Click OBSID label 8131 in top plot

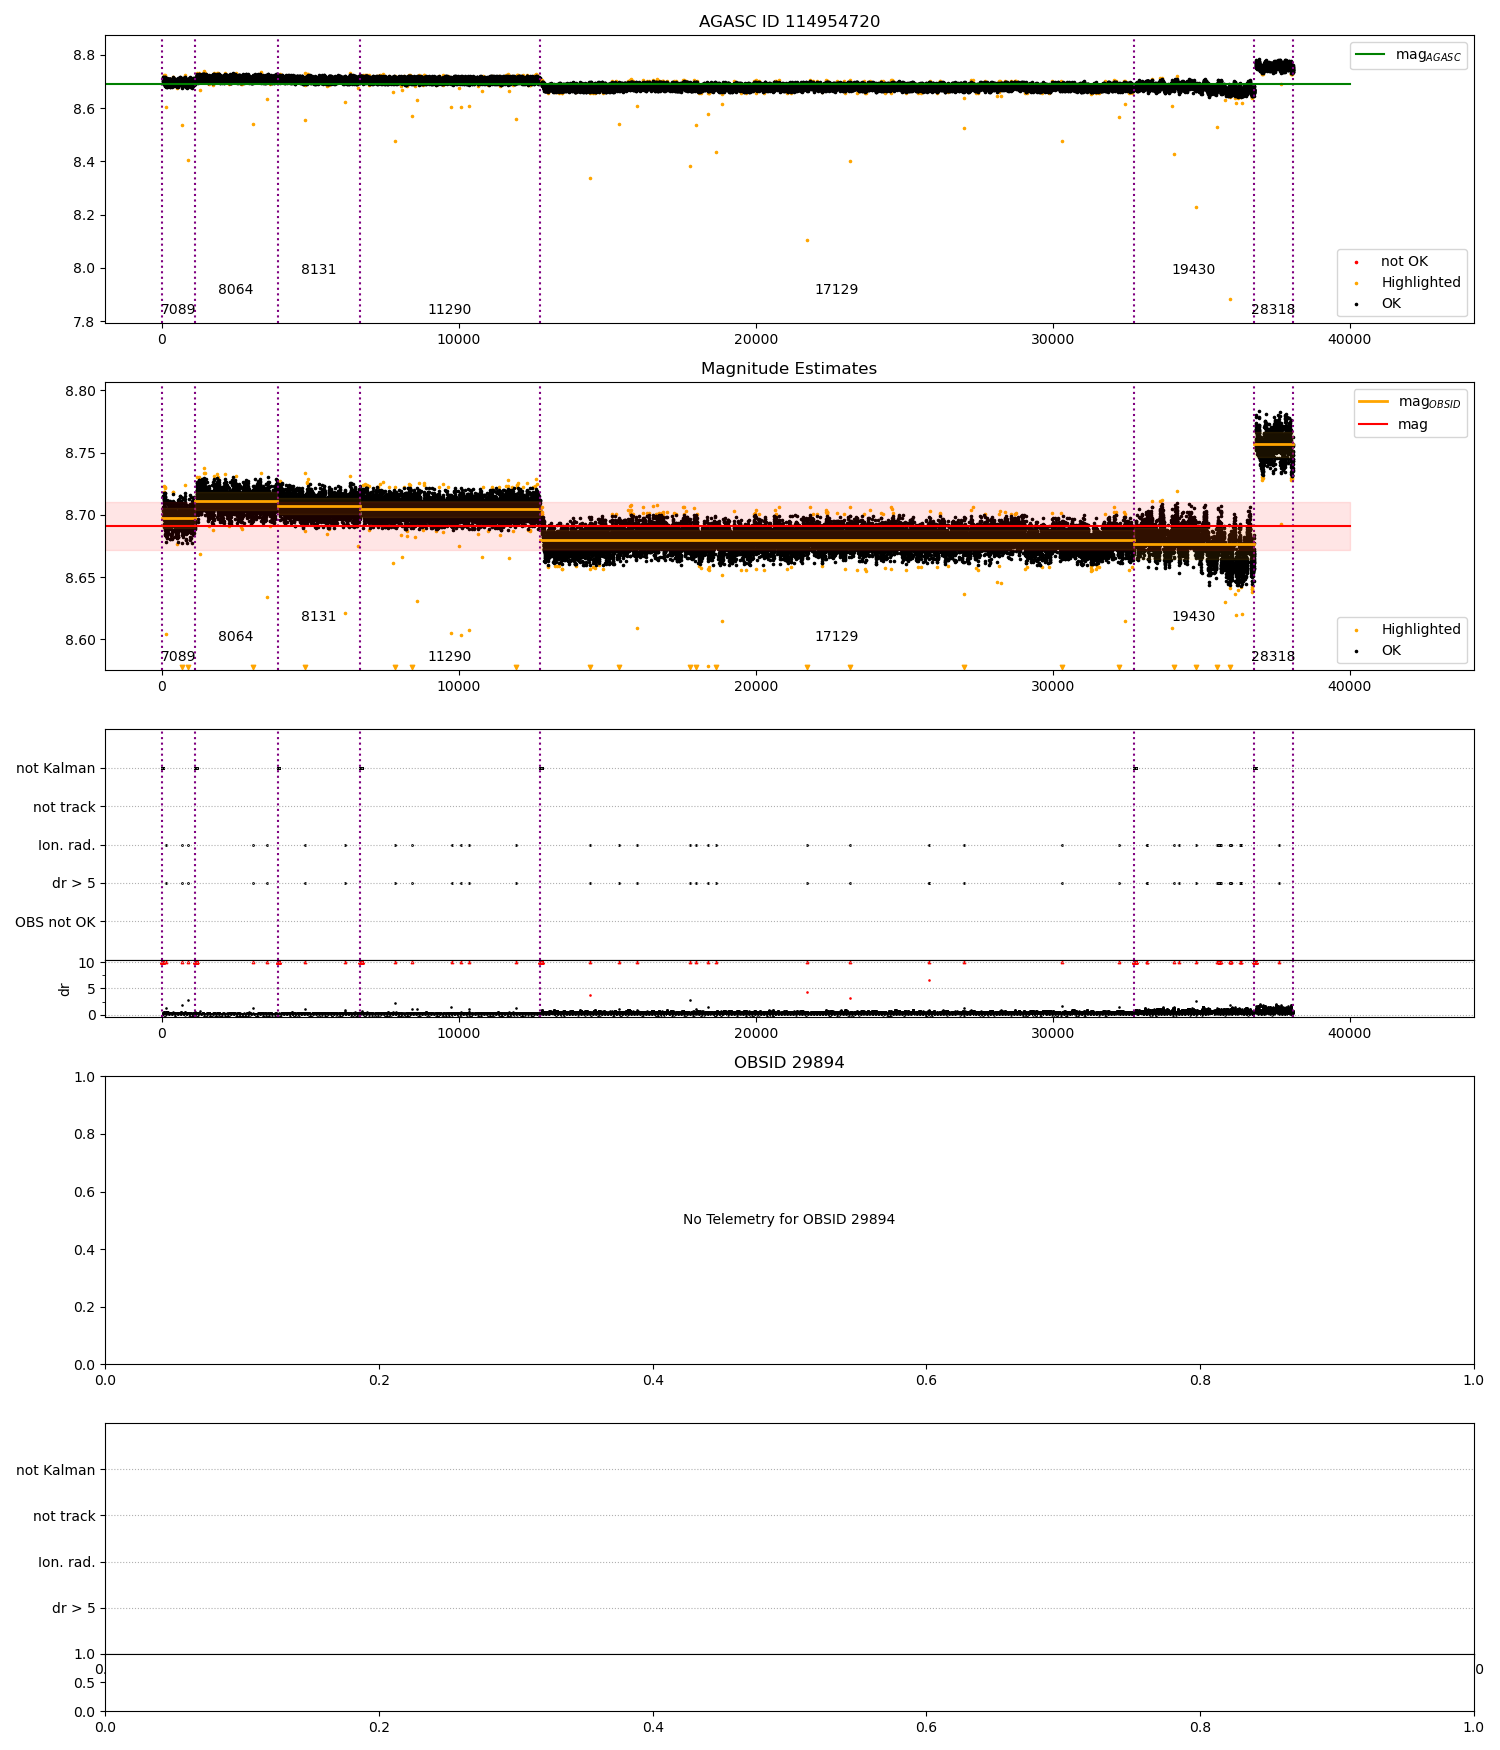point(318,270)
